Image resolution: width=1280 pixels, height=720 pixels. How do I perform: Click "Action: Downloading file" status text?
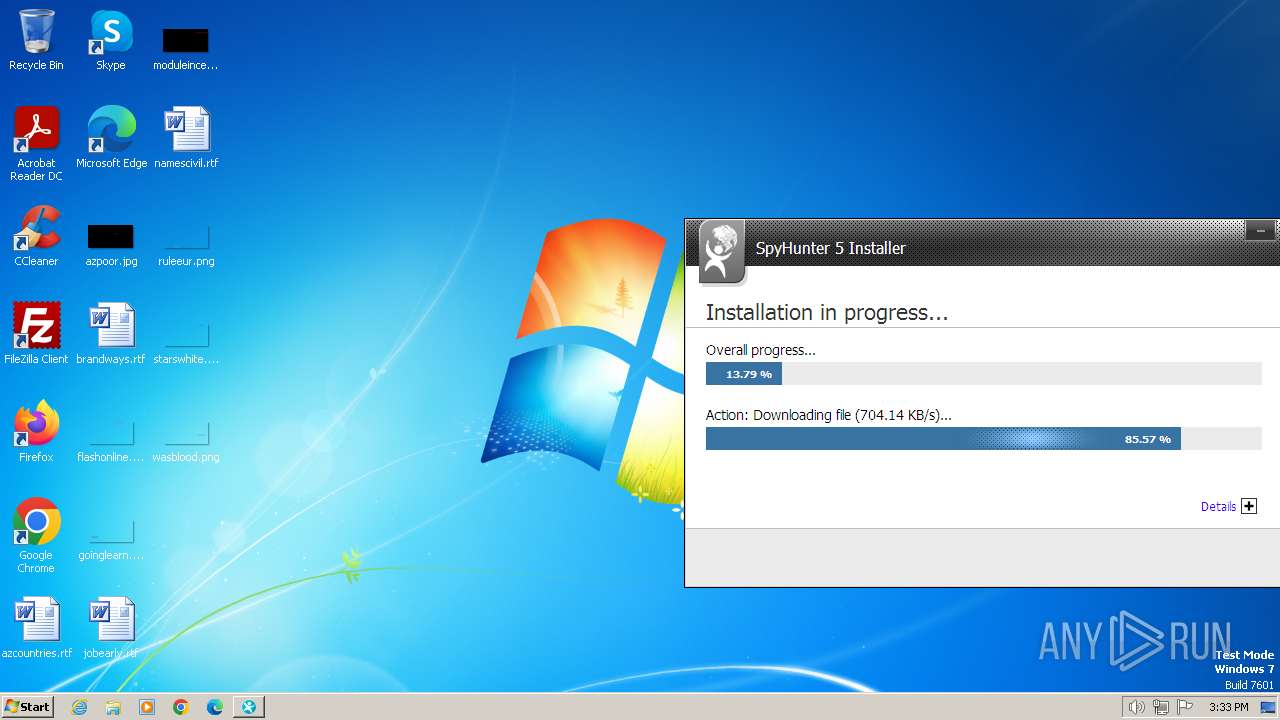click(828, 415)
